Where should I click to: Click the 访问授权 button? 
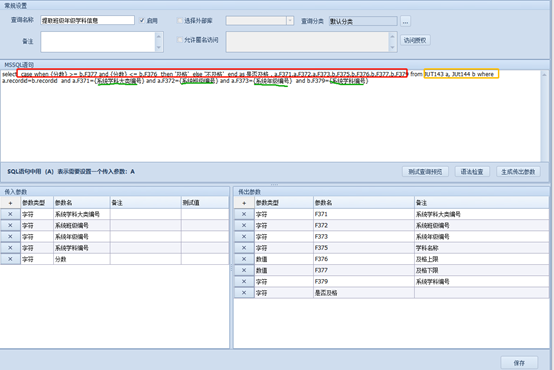415,40
